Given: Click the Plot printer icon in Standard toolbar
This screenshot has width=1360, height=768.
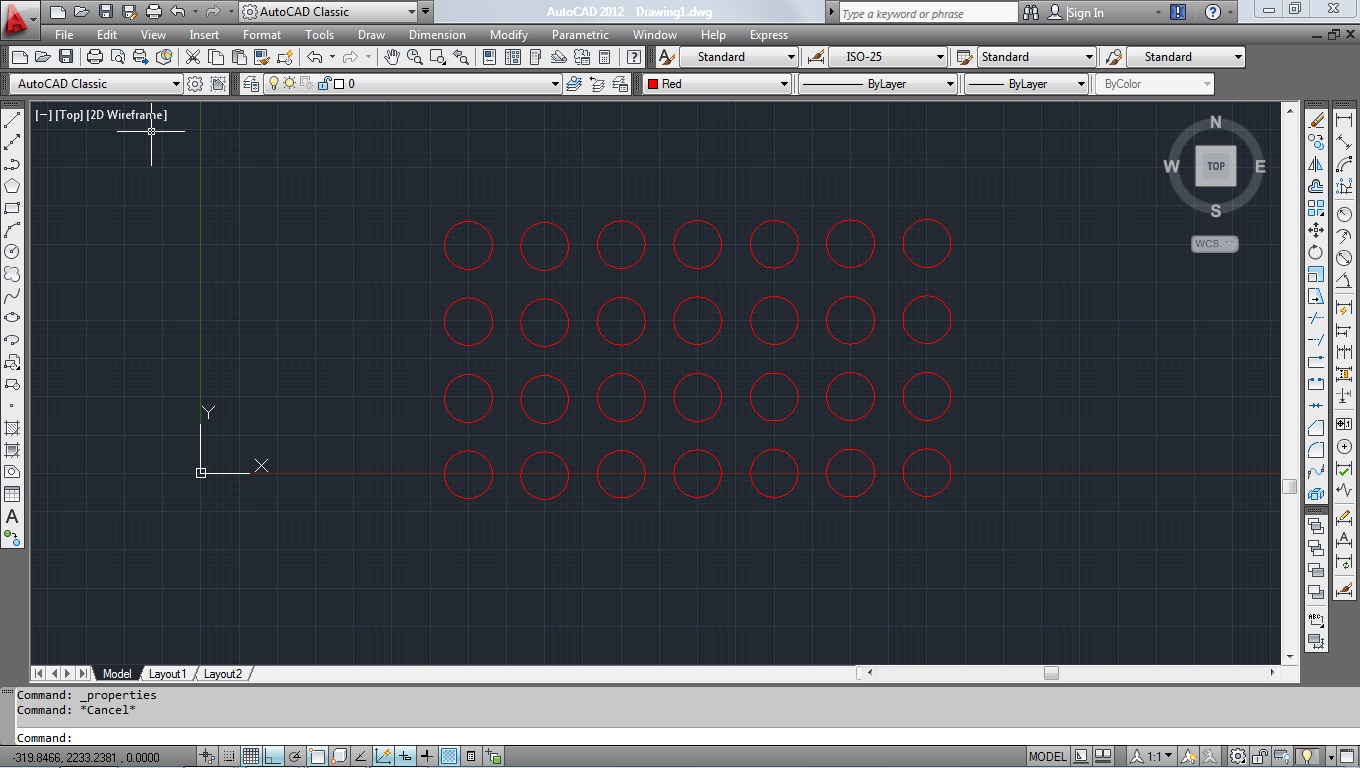Looking at the screenshot, I should [x=94, y=57].
